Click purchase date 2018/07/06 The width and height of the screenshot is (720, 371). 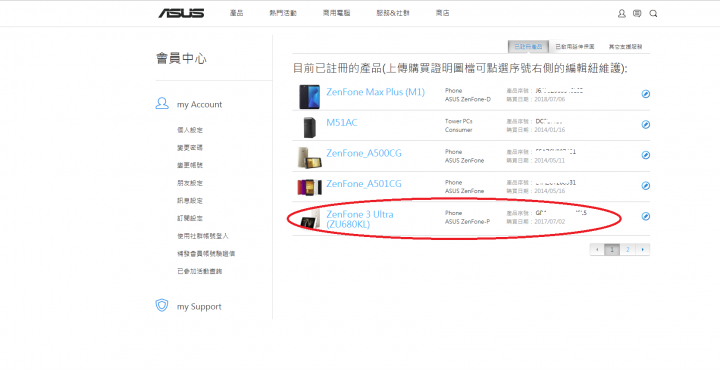(550, 99)
